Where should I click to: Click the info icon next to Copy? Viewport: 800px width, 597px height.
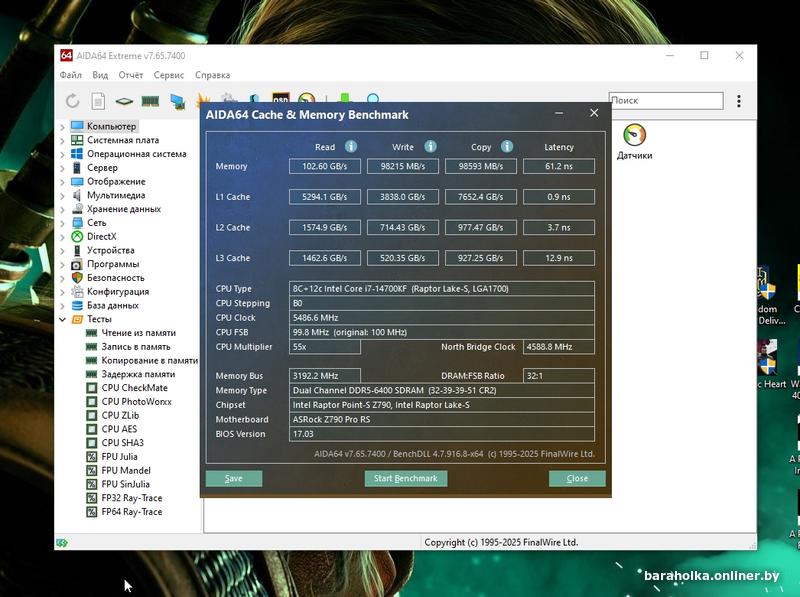tap(507, 146)
